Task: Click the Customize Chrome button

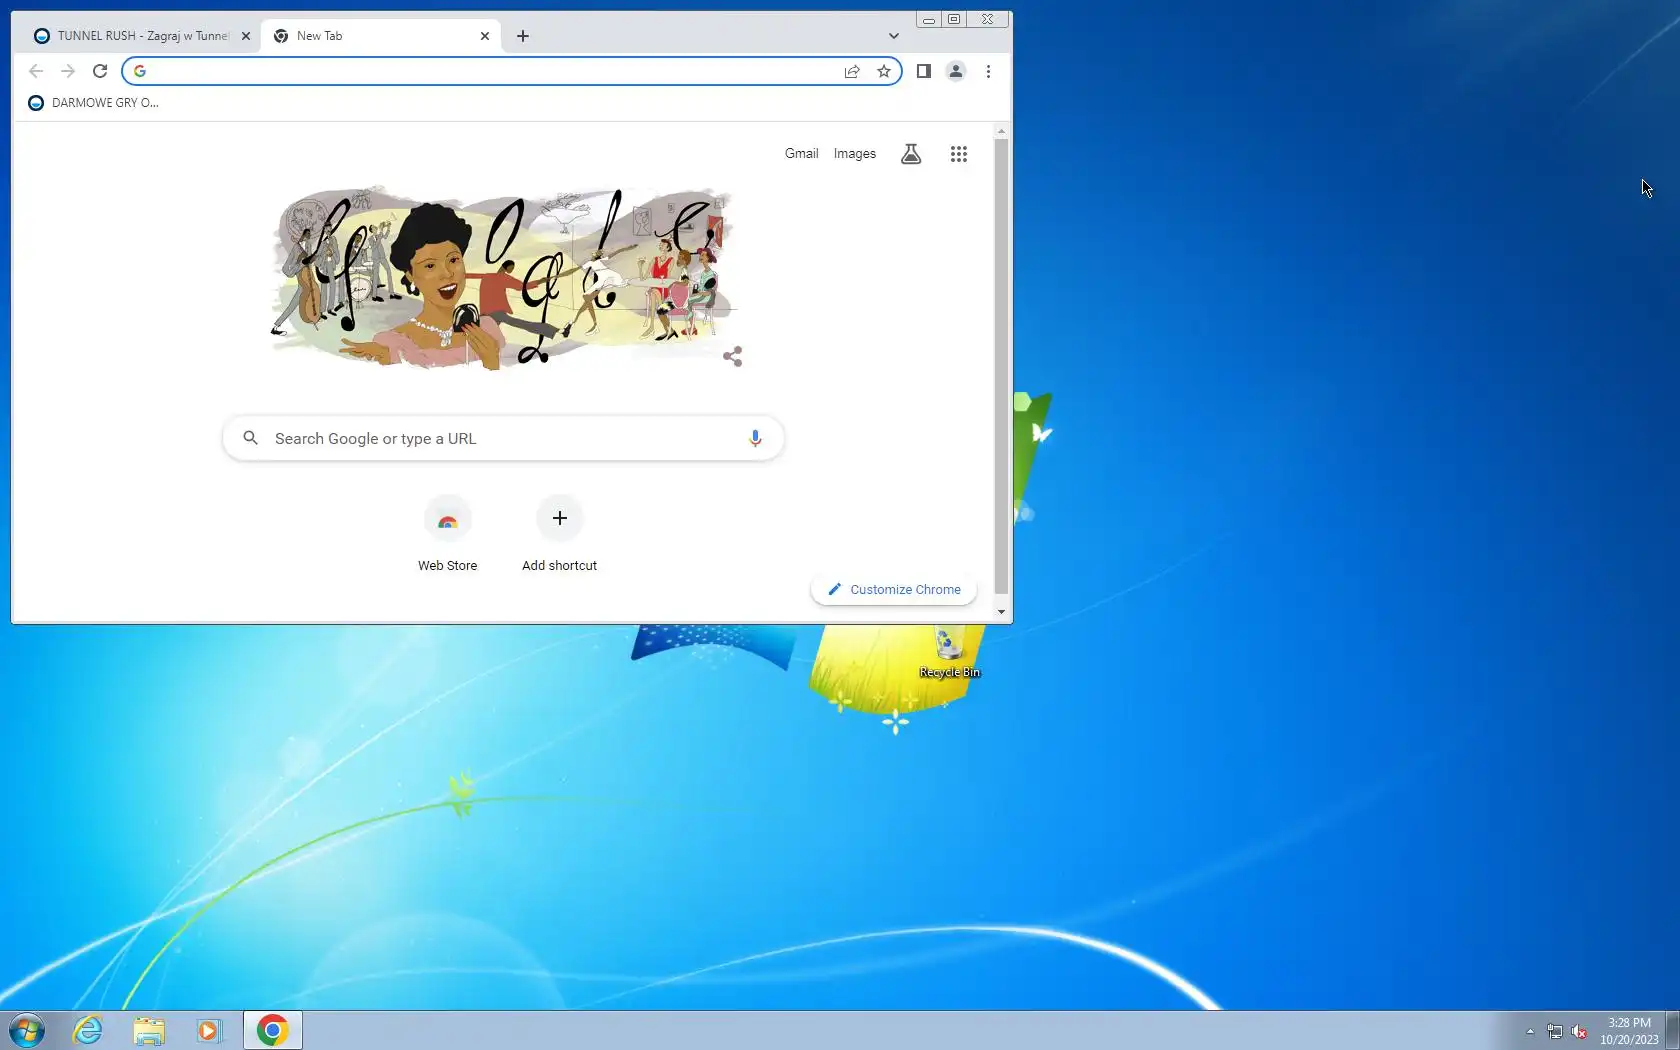Action: (894, 590)
